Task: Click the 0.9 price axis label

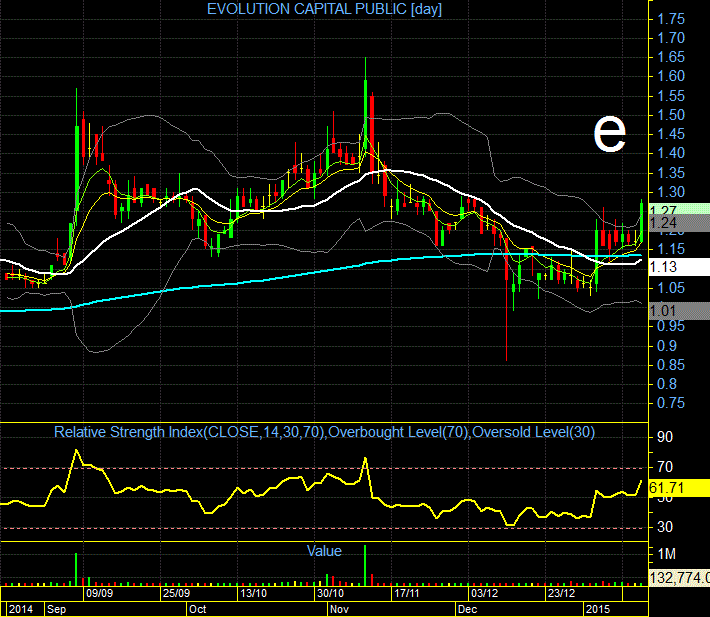Action: [x=667, y=346]
